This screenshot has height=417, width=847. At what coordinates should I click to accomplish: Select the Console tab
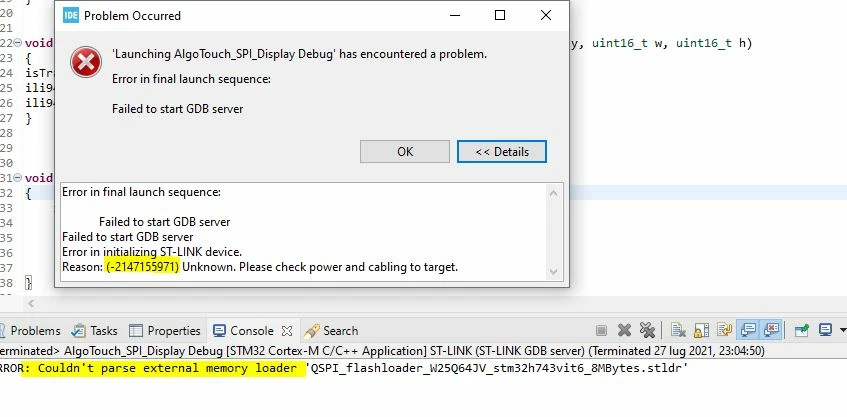tap(244, 331)
